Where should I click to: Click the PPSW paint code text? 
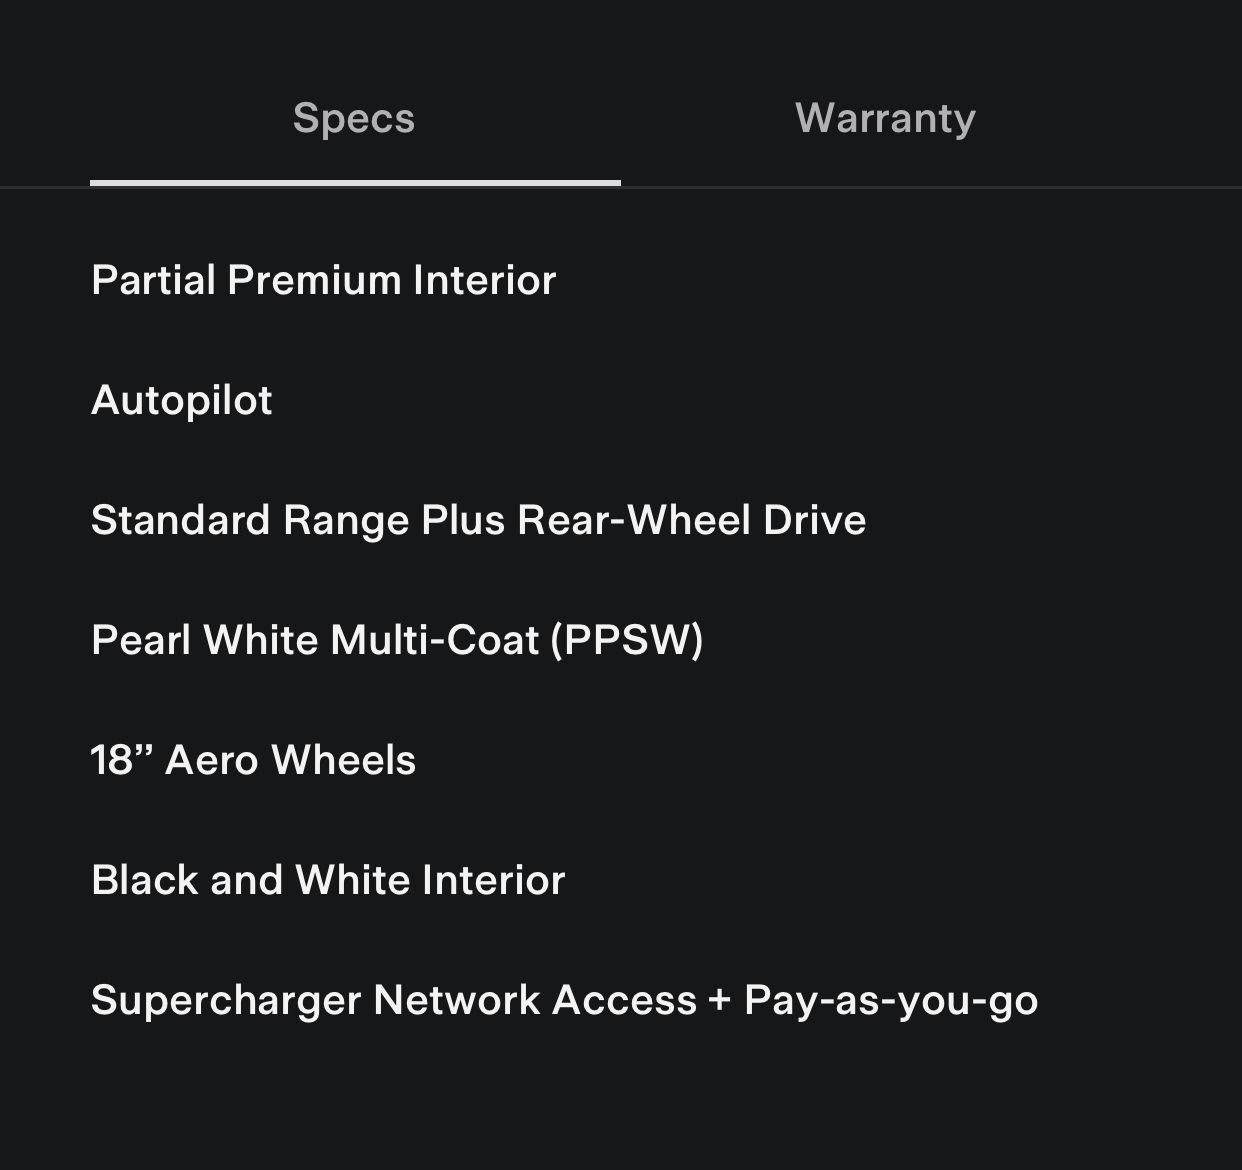coord(627,640)
